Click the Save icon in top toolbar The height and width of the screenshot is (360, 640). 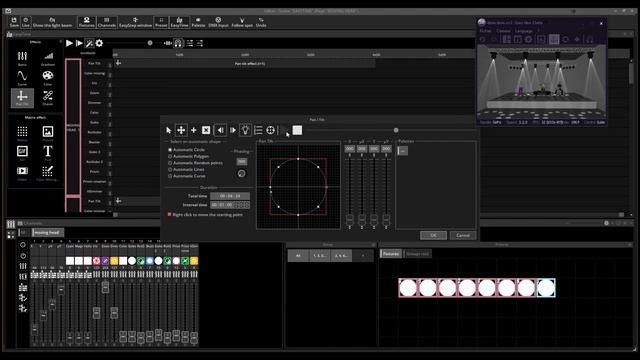point(14,22)
